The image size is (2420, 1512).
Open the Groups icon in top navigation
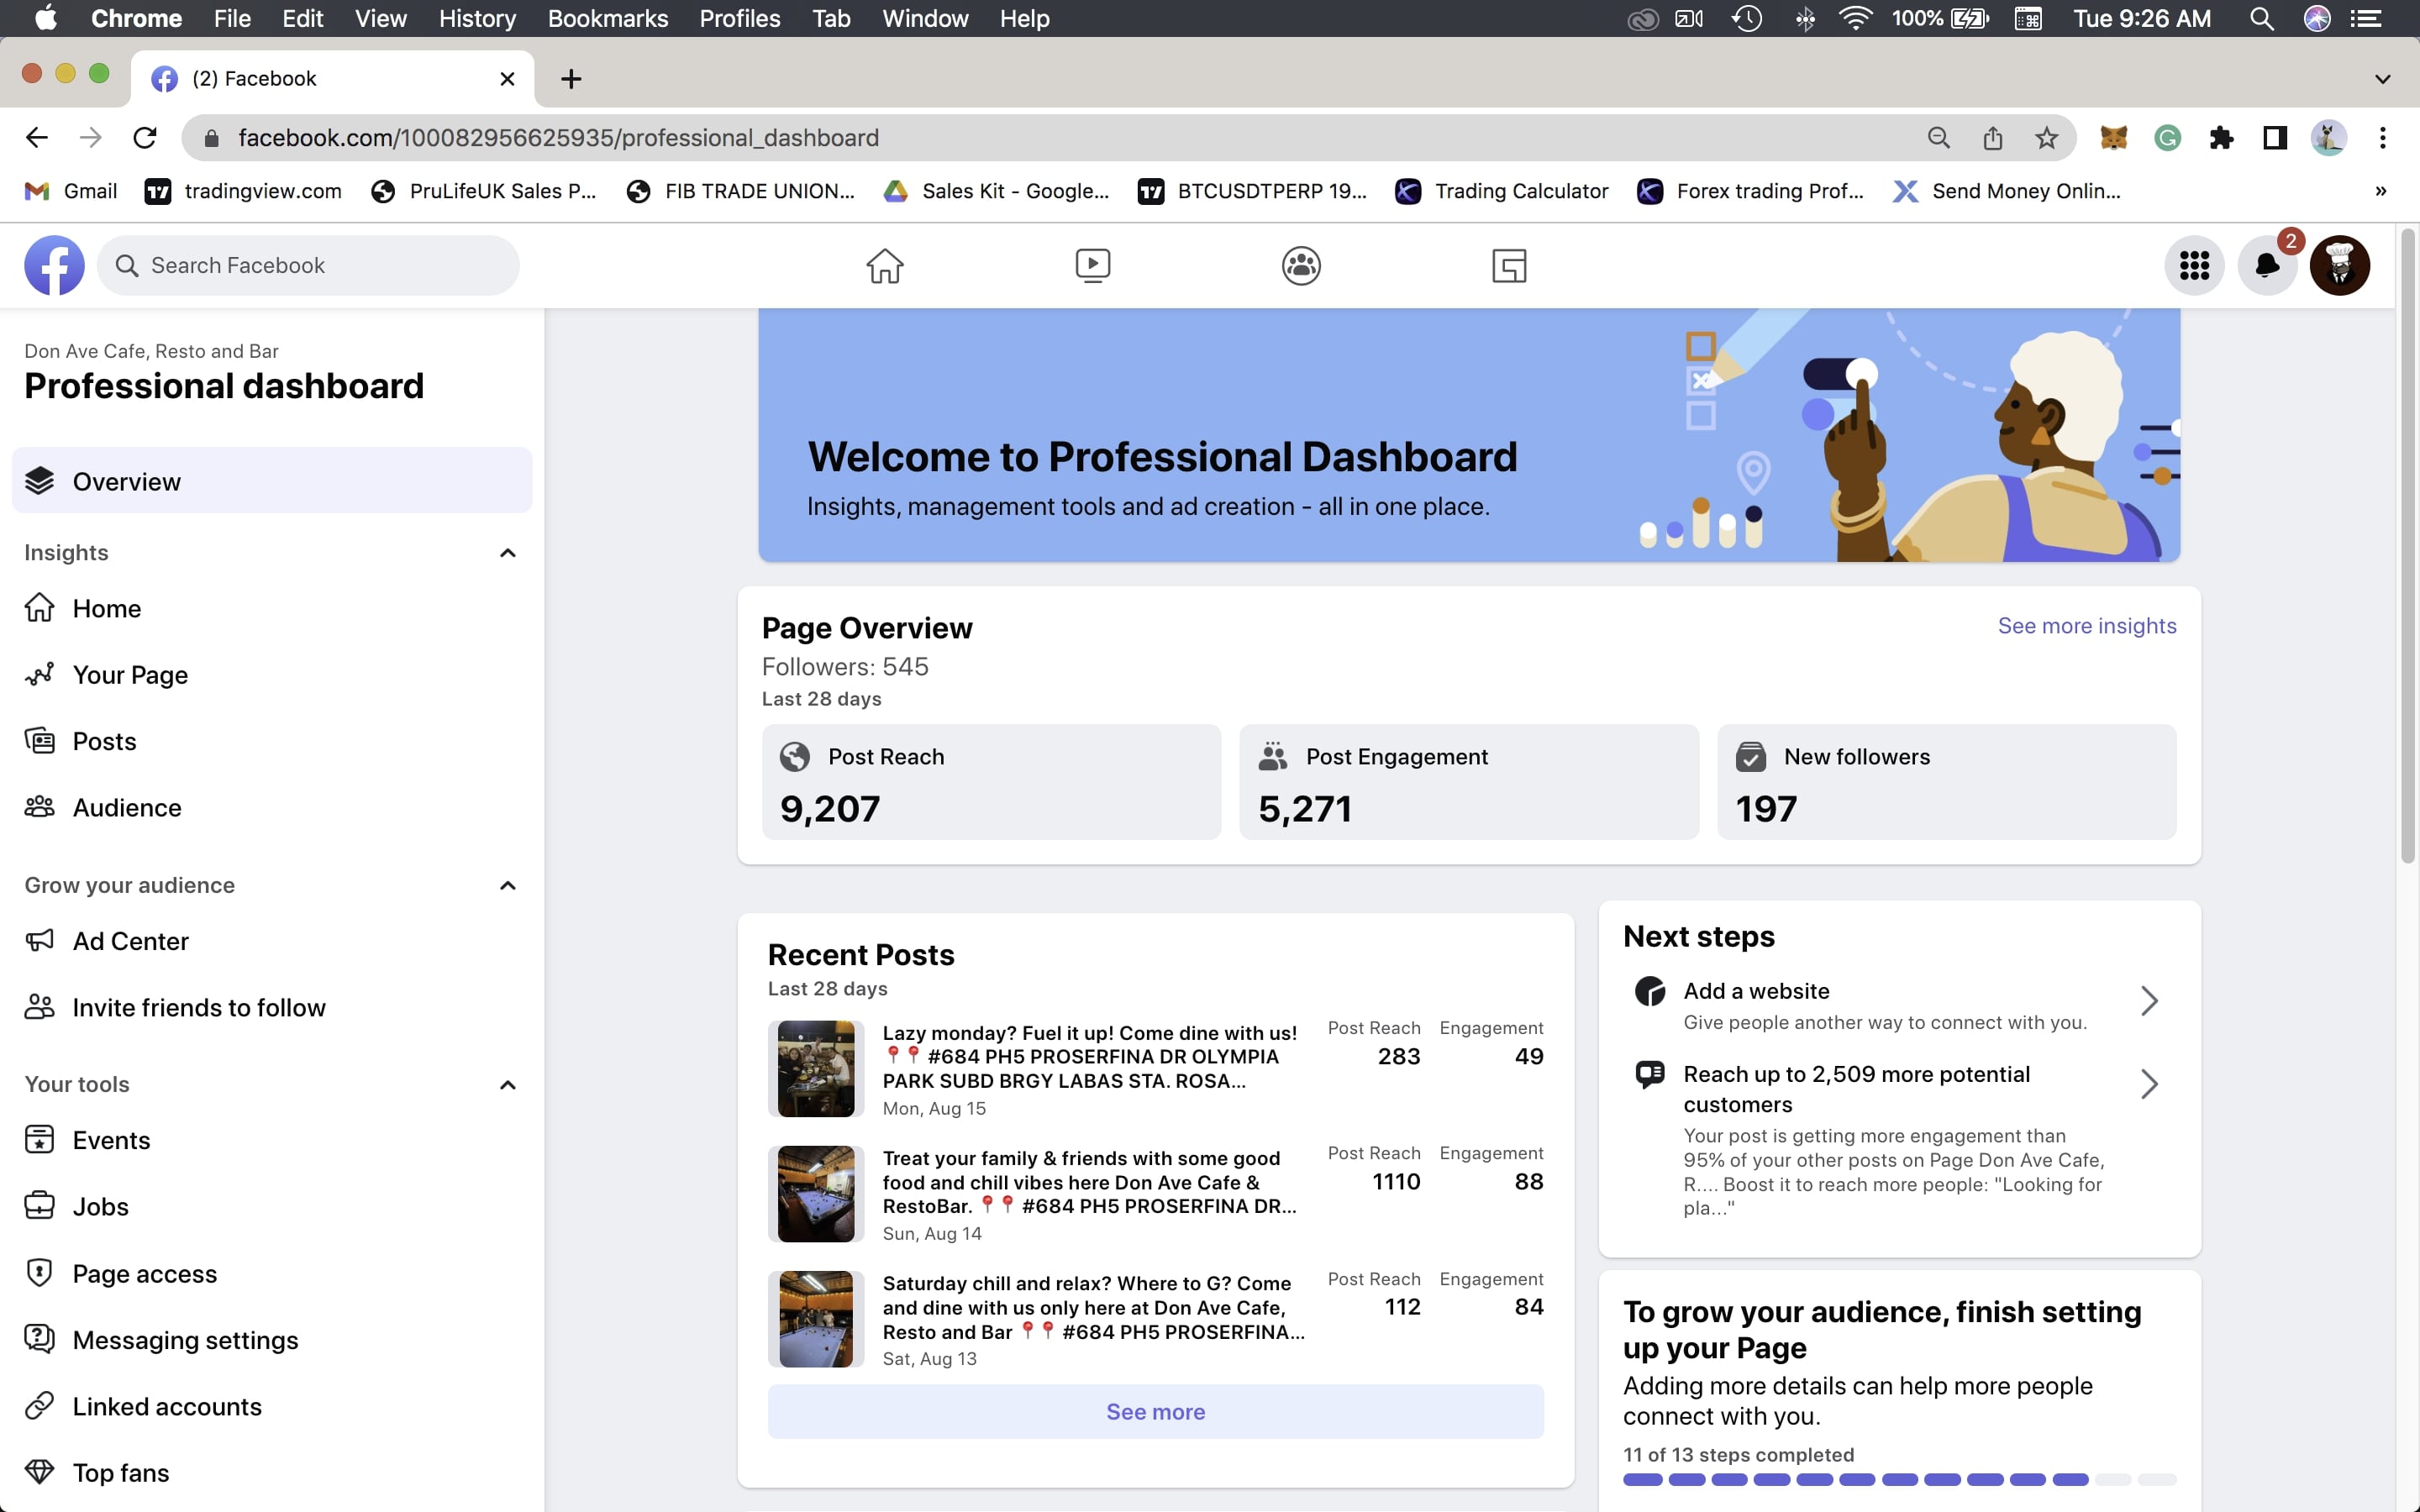[1300, 266]
